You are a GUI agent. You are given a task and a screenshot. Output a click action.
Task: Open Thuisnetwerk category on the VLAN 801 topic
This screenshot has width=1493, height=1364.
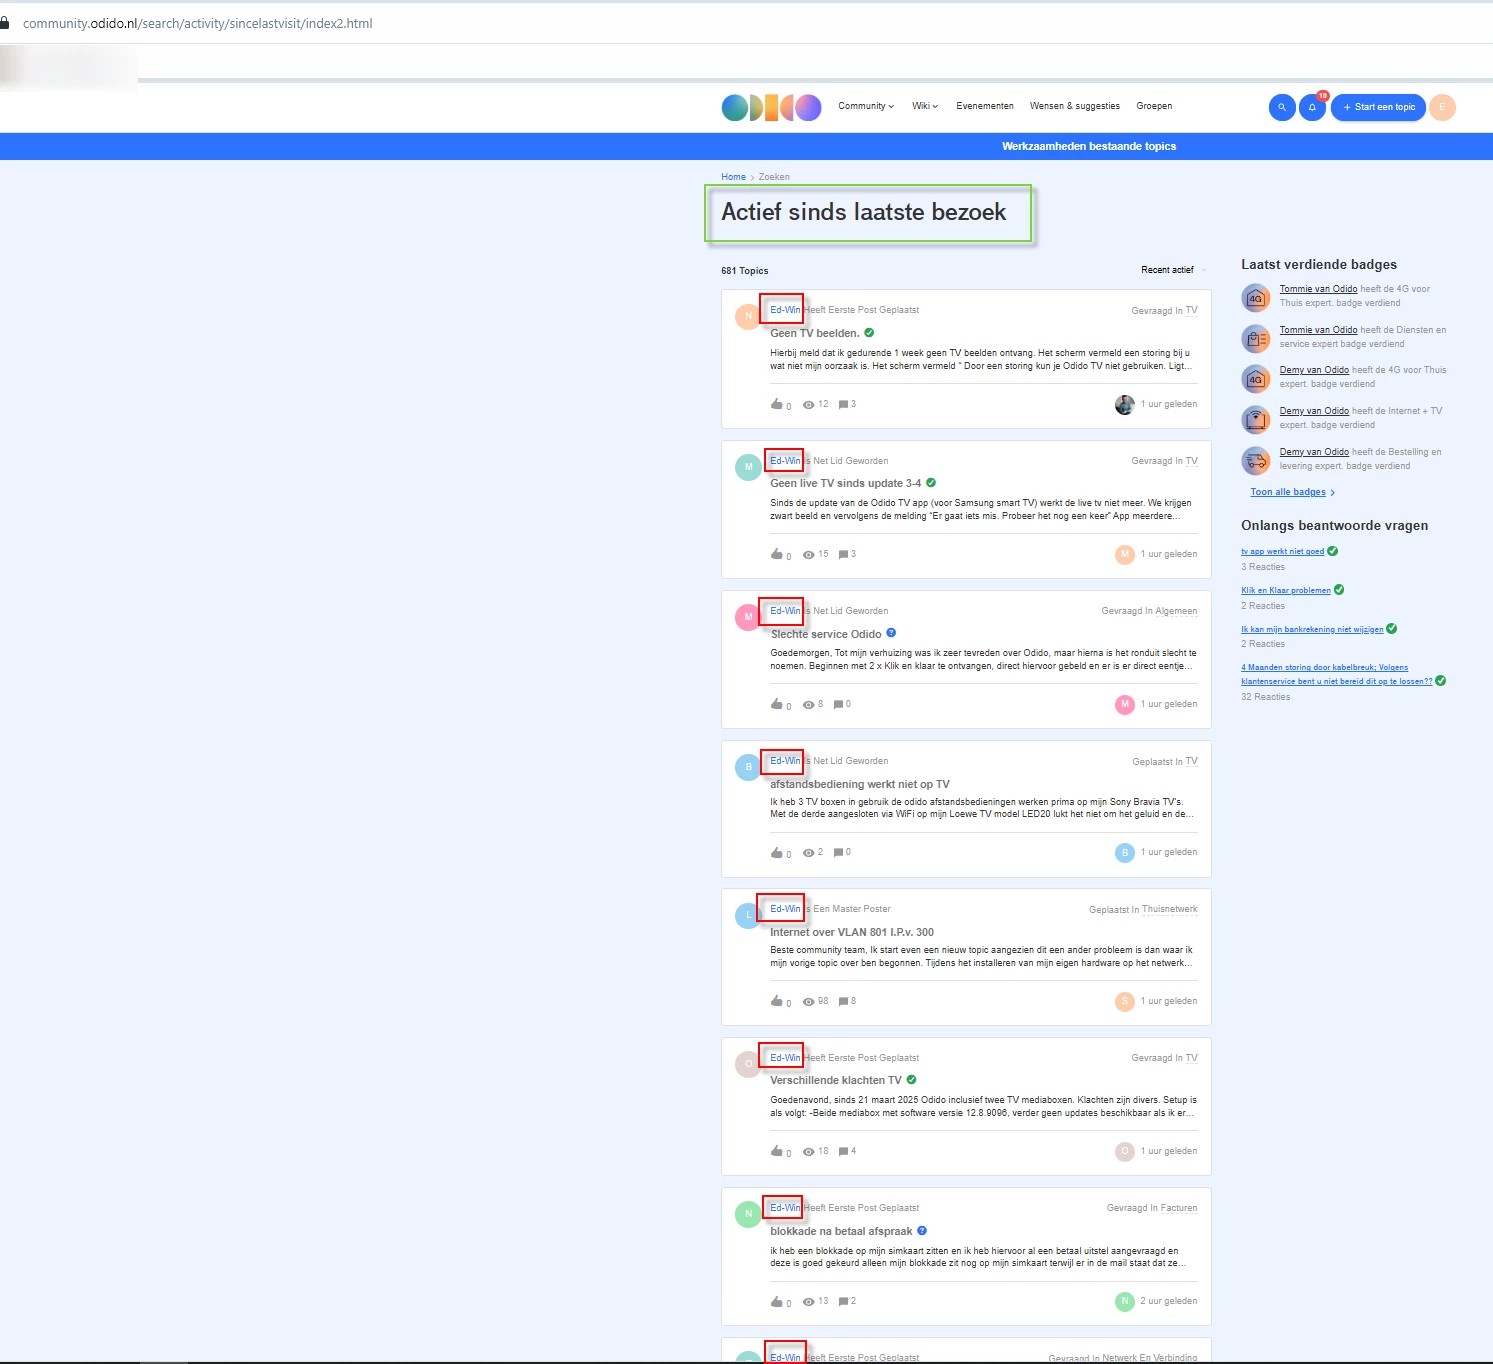coord(1170,909)
